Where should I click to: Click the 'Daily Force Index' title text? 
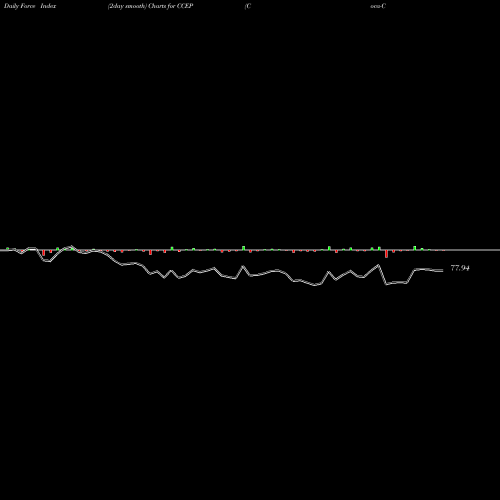[x=30, y=6]
